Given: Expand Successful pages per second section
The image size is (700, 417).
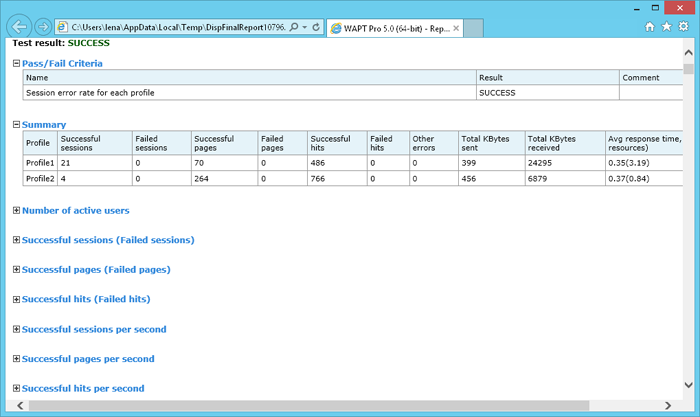Looking at the screenshot, I should point(17,359).
